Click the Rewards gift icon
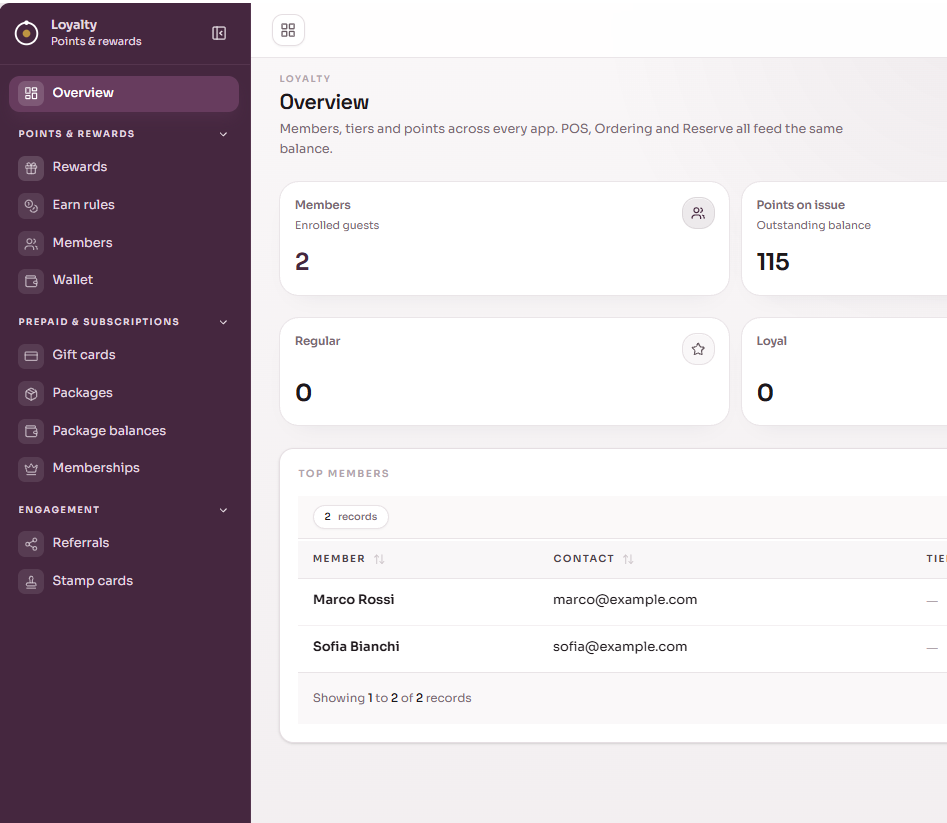The width and height of the screenshot is (947, 823). (x=31, y=168)
